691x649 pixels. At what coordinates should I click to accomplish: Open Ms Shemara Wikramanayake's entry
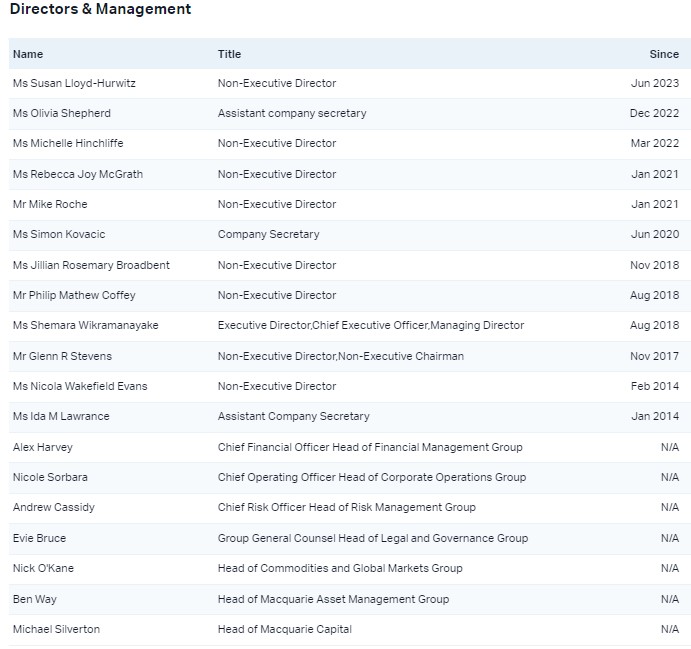tap(86, 325)
